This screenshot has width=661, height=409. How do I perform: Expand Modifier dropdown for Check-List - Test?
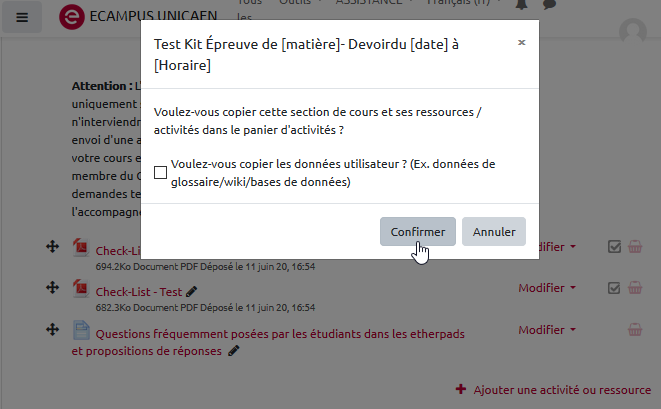pos(546,288)
